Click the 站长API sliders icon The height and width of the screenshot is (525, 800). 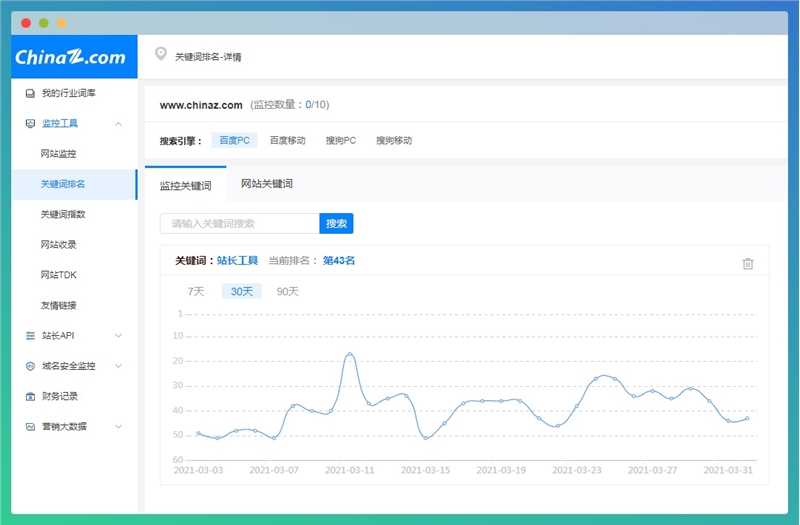pyautogui.click(x=30, y=336)
